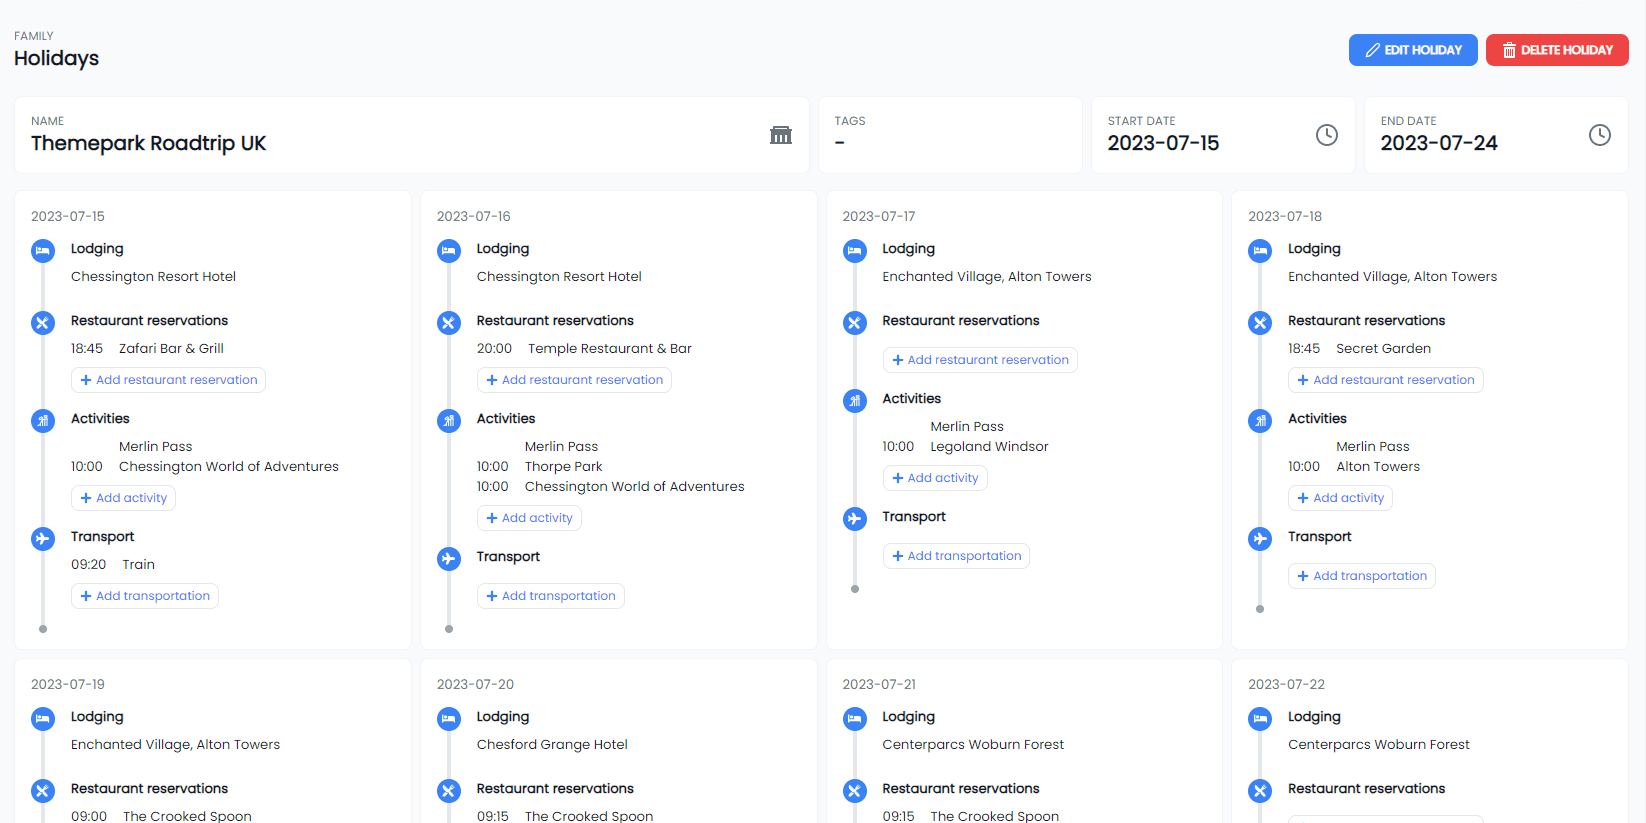Click the Lodging bed icon for 2023-07-20

(x=449, y=719)
